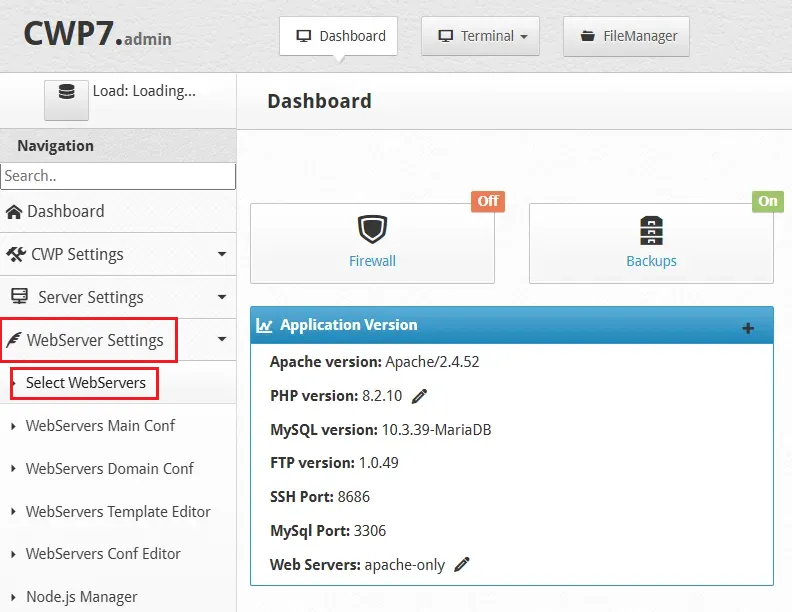Open the Dashboard top tab

338,36
